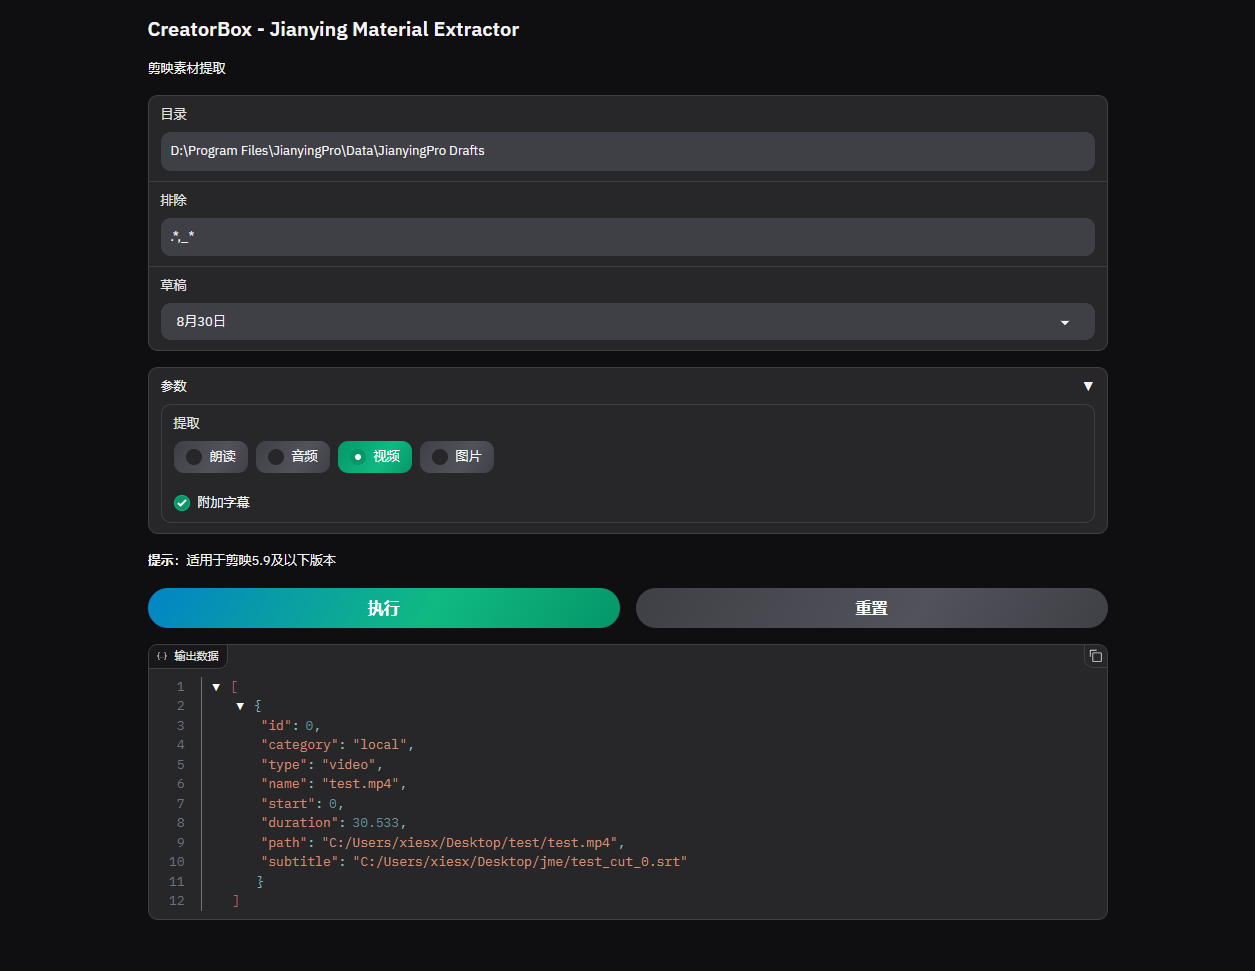Click the 剪映素材提取 subtitle text
The width and height of the screenshot is (1255, 971).
[187, 69]
